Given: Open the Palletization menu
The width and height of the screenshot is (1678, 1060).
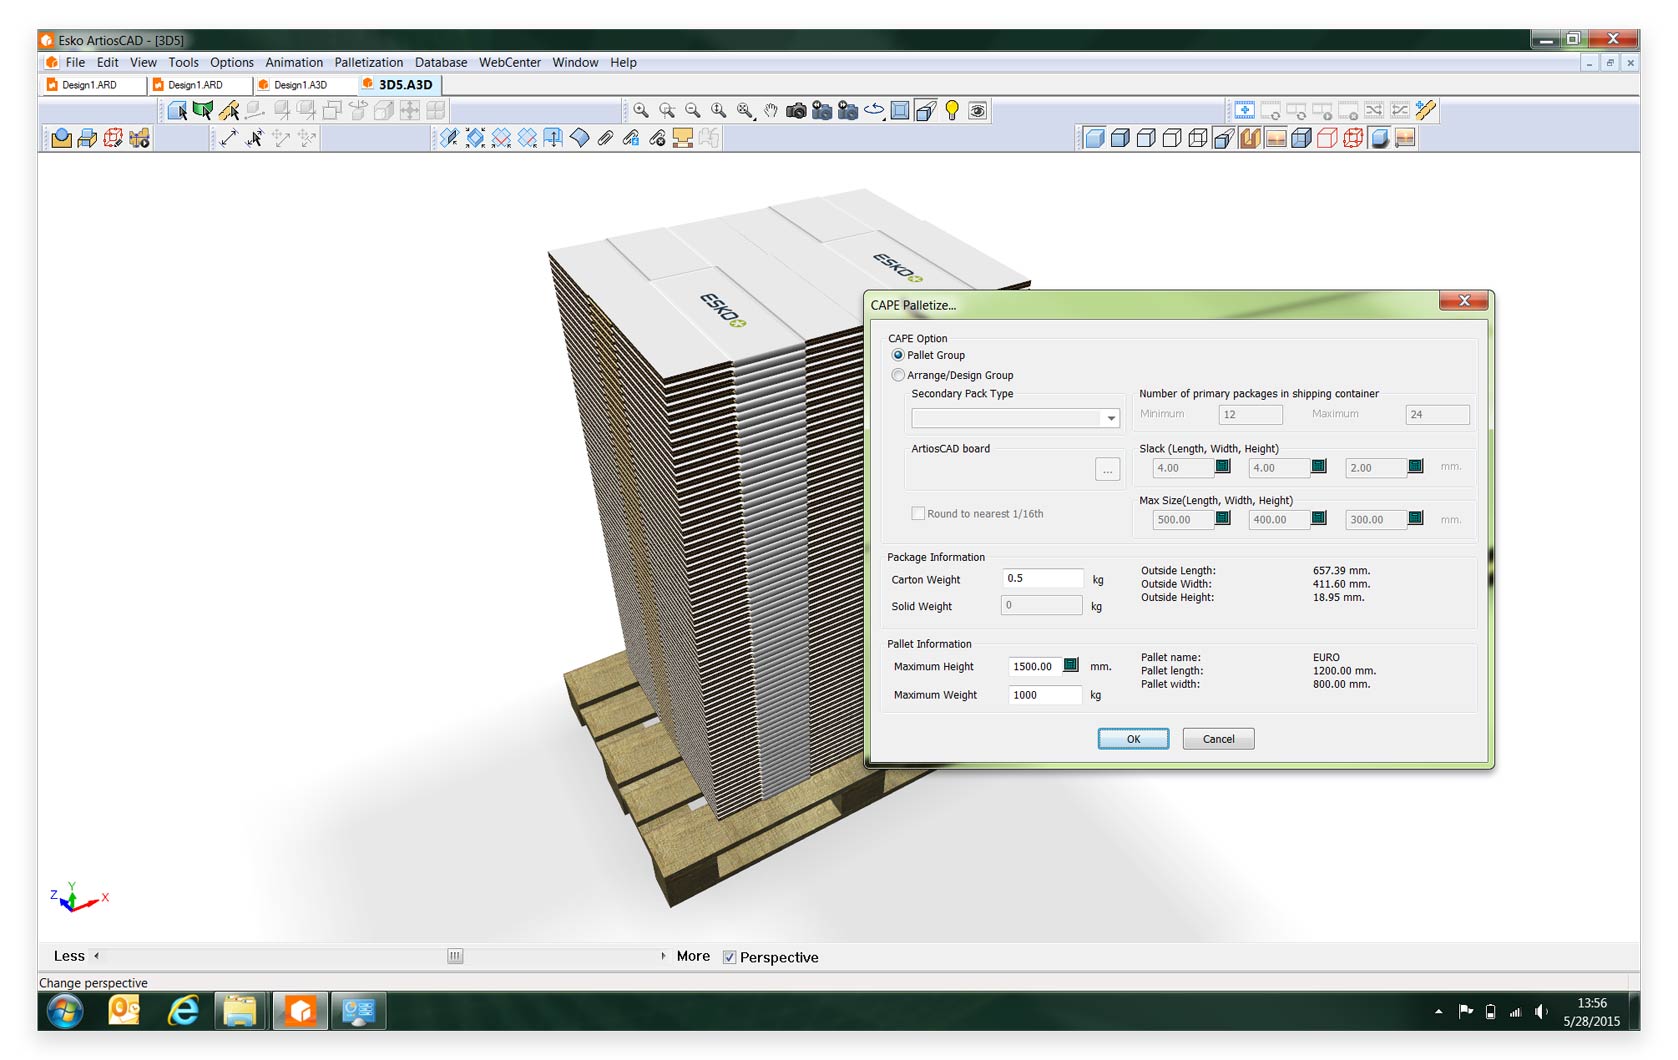Looking at the screenshot, I should 368,62.
